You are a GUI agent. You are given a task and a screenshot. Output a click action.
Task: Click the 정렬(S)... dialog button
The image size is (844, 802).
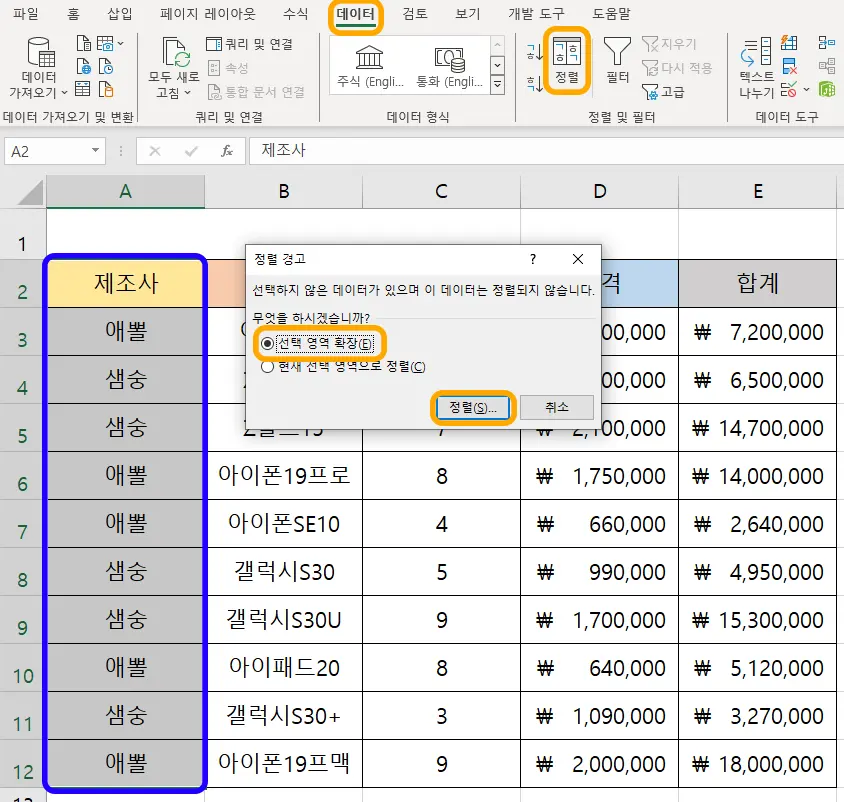[x=473, y=407]
